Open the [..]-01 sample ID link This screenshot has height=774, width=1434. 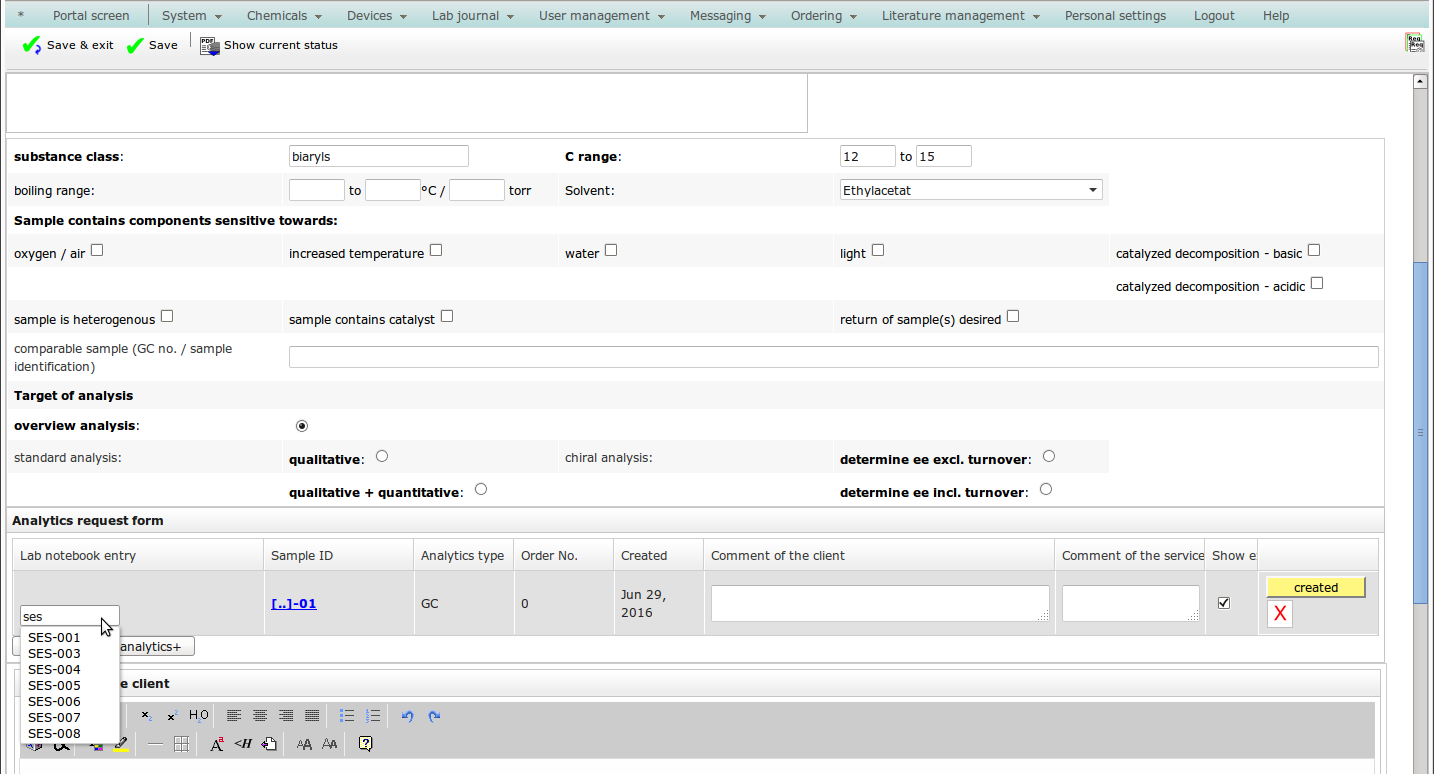click(294, 604)
